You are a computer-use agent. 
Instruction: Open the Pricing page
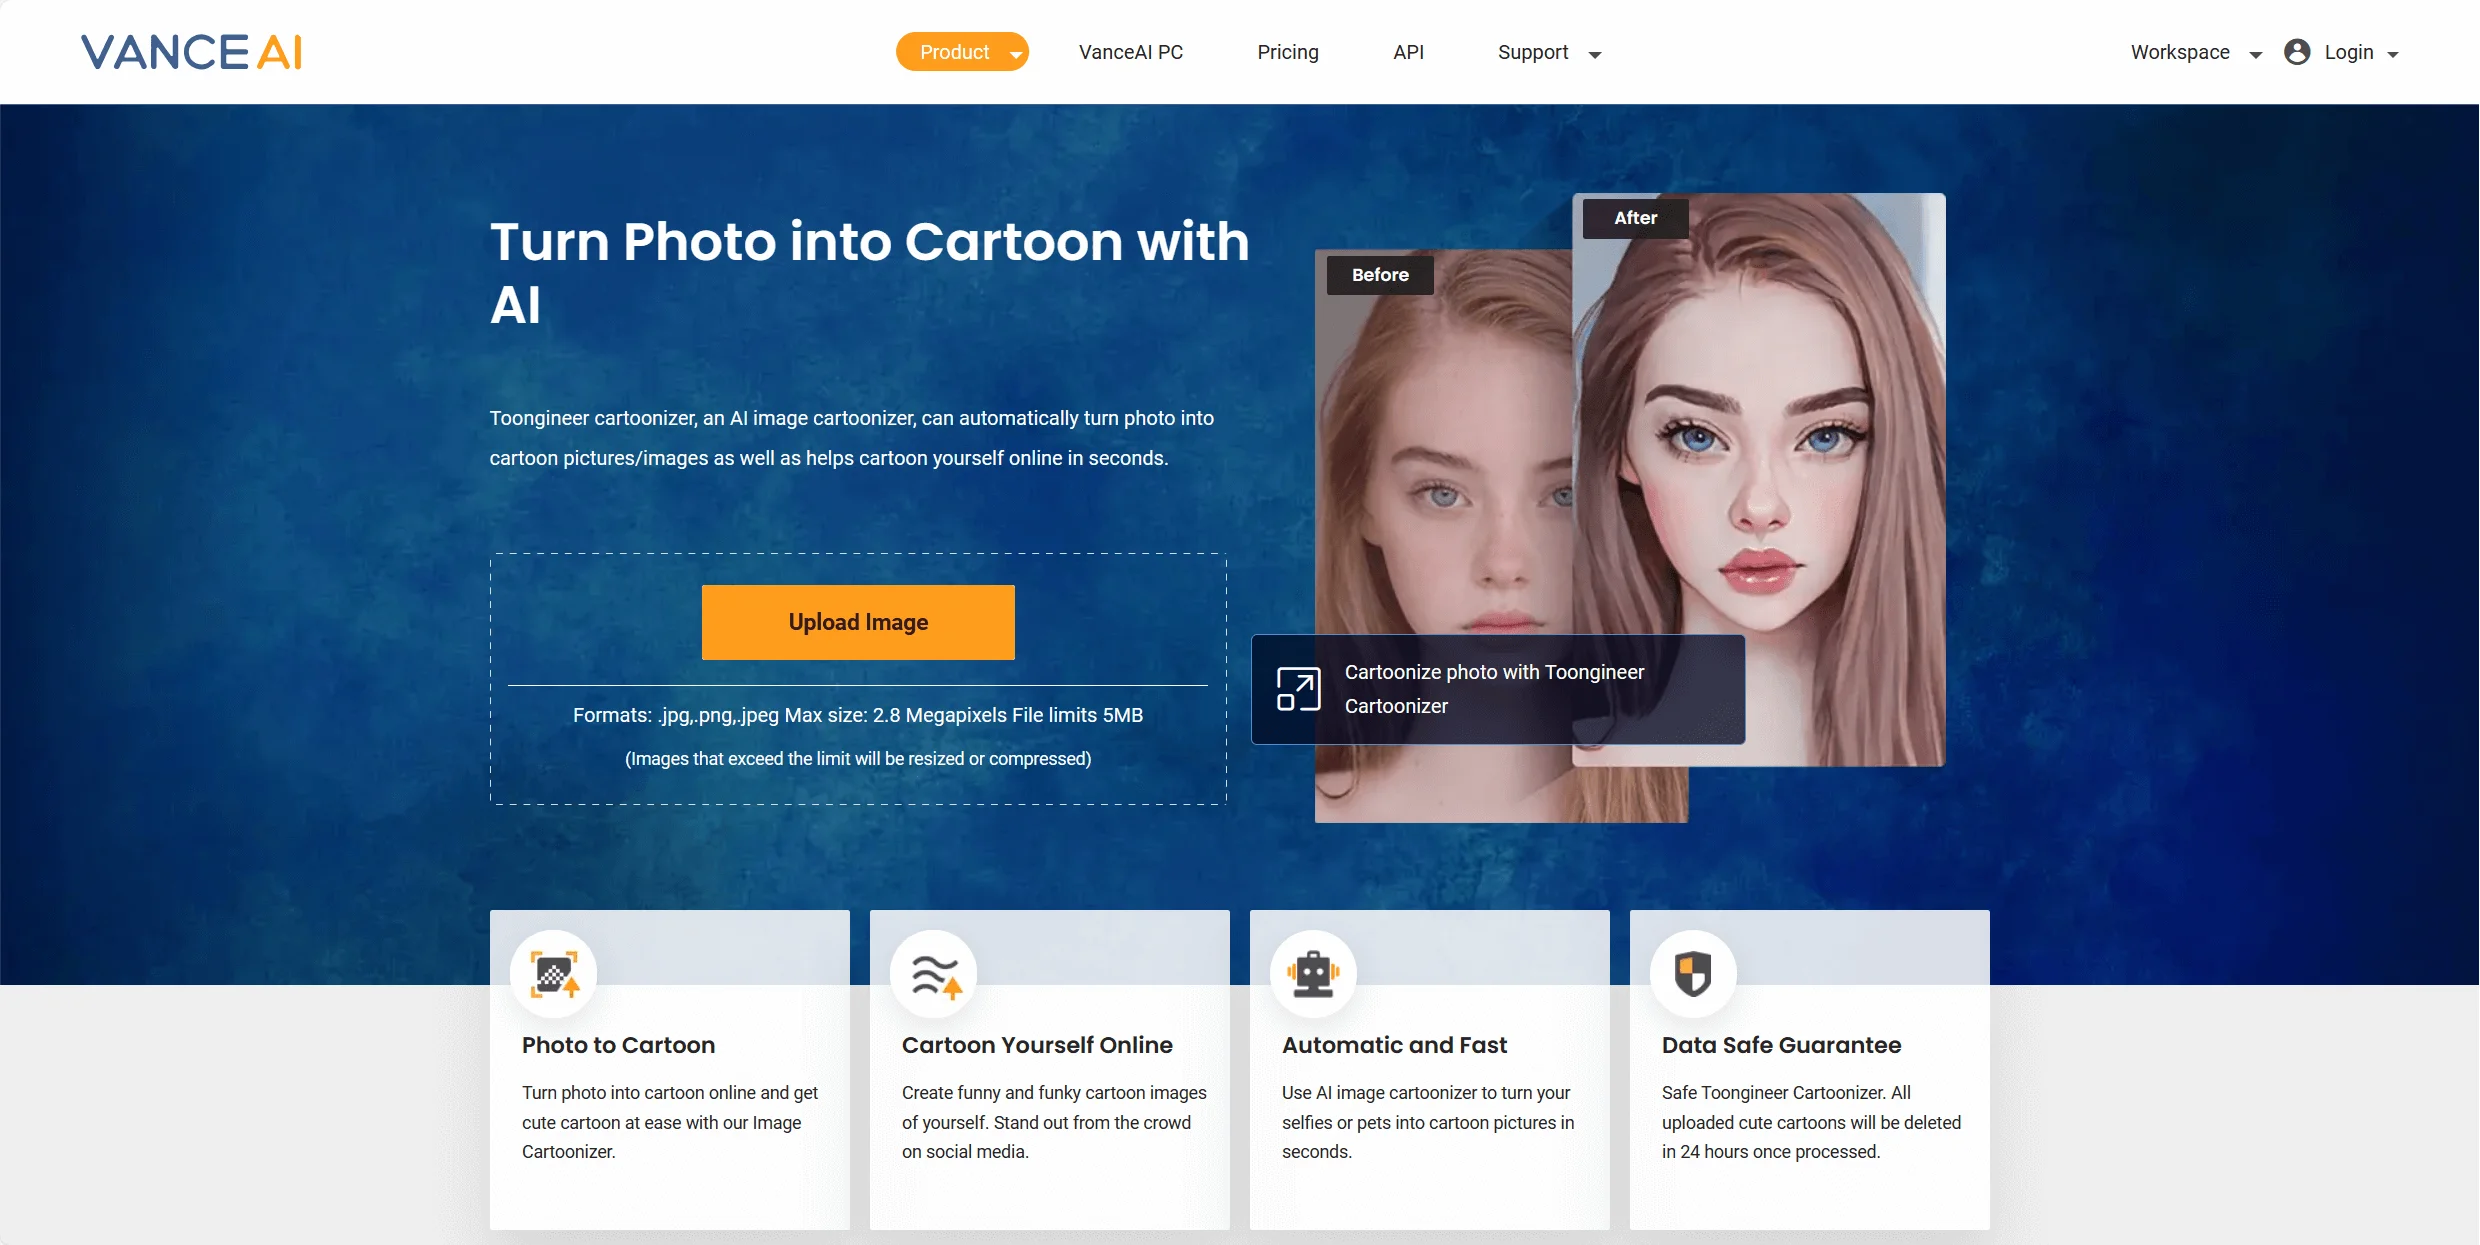coord(1288,52)
